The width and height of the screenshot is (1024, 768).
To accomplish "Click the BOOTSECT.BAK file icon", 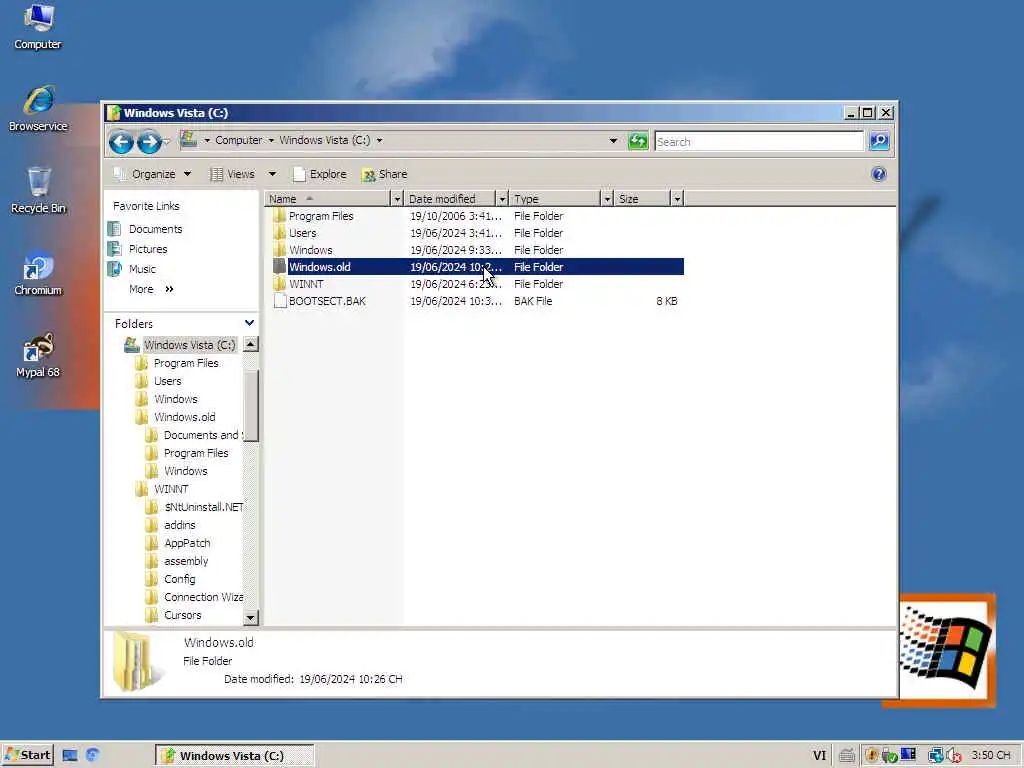I will pos(280,301).
